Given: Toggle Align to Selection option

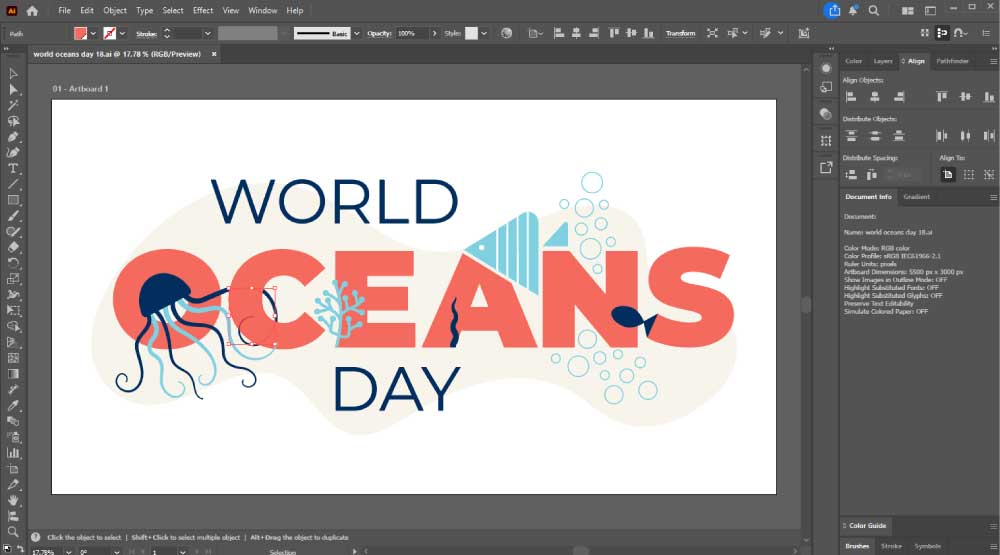Looking at the screenshot, I should tap(966, 174).
